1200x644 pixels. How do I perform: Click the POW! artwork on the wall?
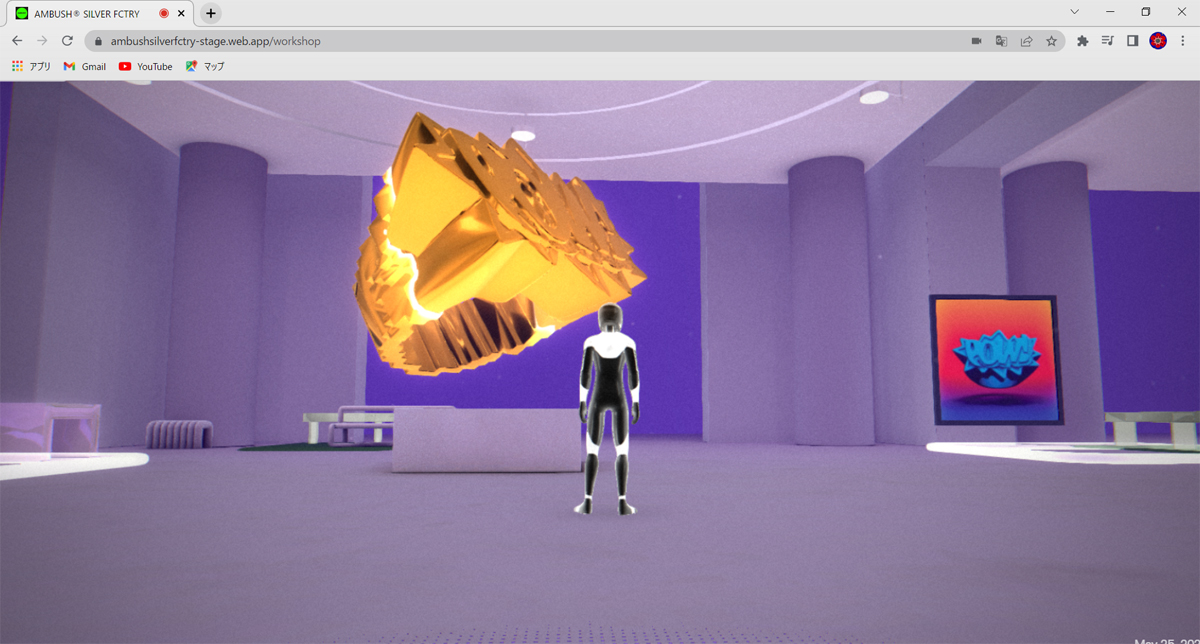[996, 360]
